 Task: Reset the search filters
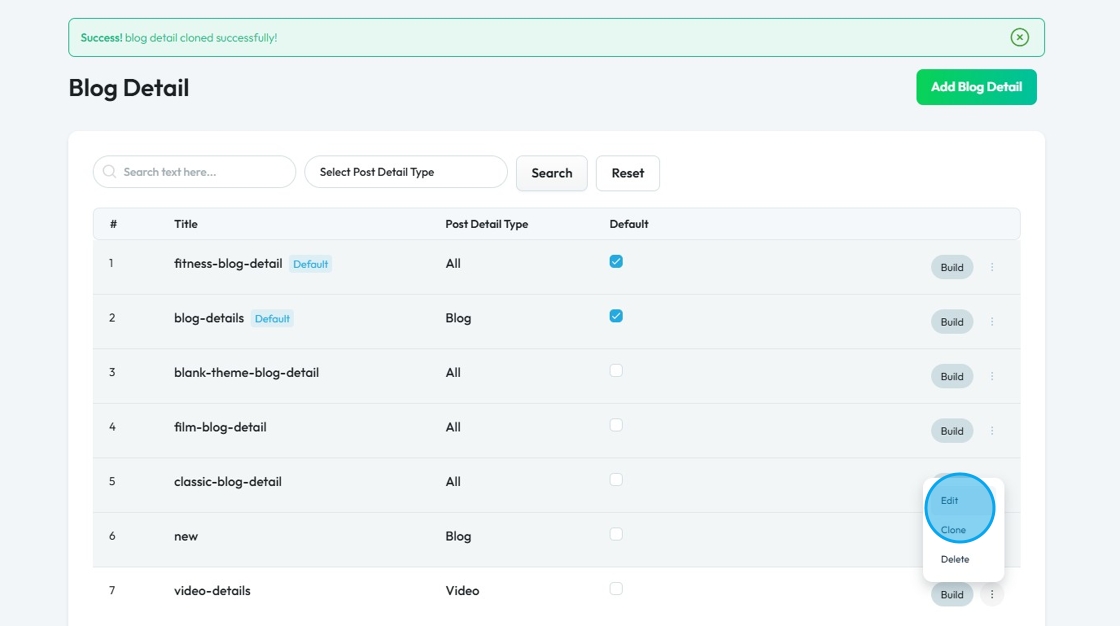(628, 173)
